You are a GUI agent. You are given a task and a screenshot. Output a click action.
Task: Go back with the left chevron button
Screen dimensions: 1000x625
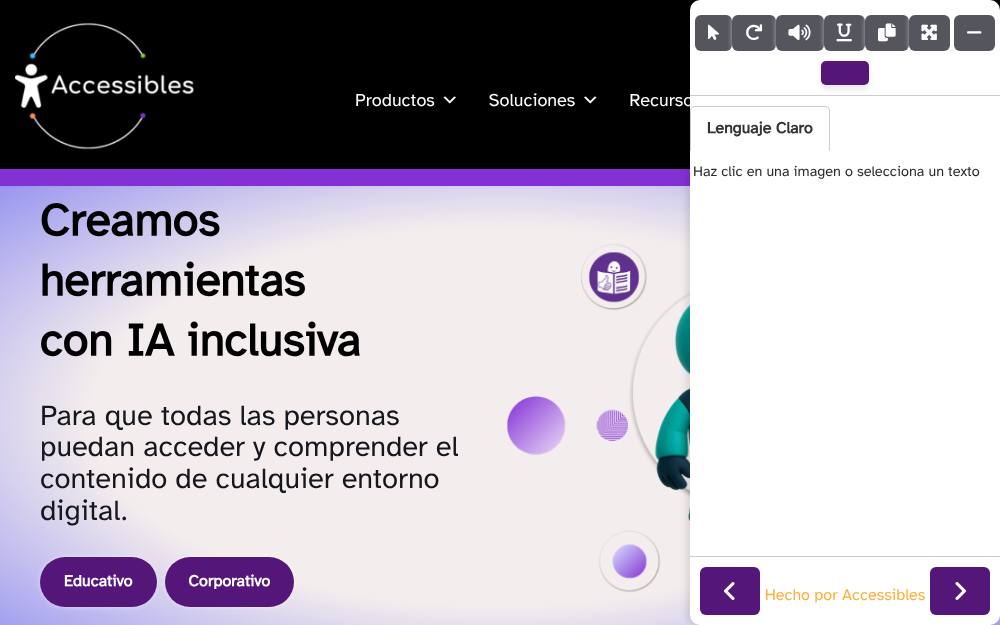[x=730, y=591]
